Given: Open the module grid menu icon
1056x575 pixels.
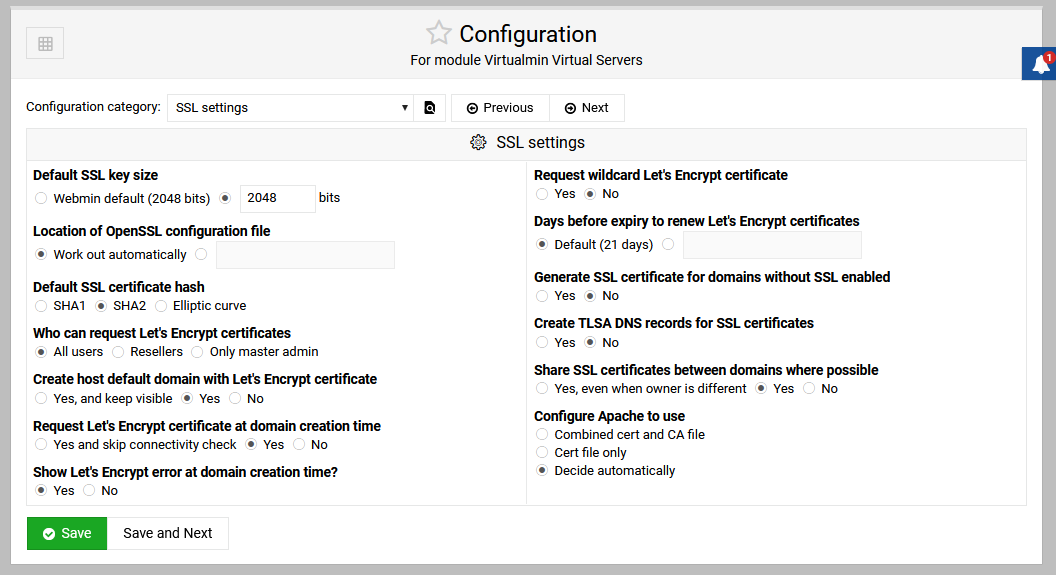Looking at the screenshot, I should (45, 44).
